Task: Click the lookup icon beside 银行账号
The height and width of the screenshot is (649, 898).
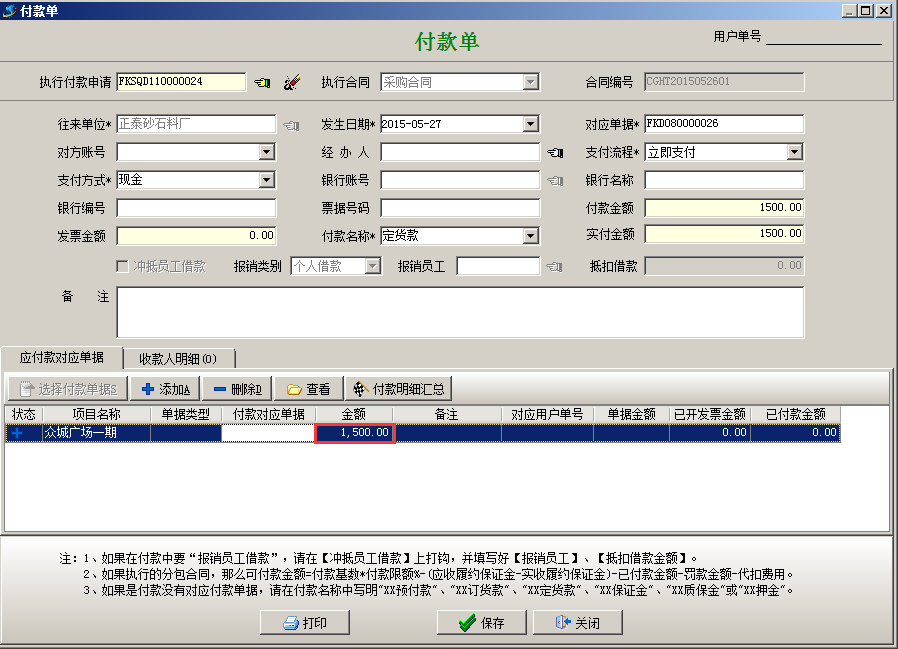Action: click(553, 180)
